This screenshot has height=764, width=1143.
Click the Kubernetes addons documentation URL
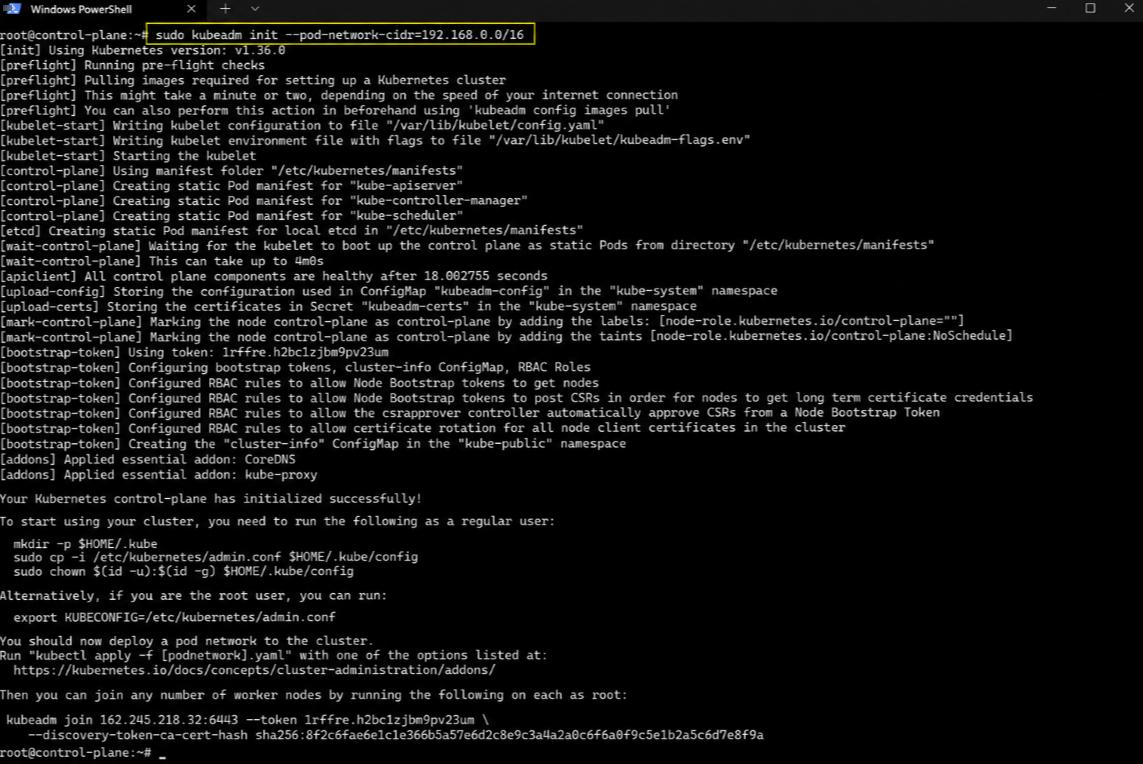coord(254,670)
